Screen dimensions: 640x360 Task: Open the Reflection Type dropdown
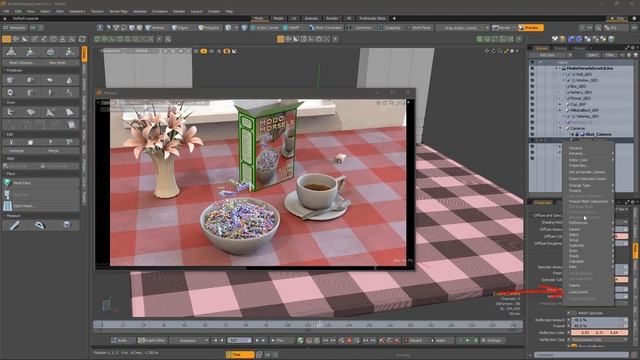click(x=599, y=340)
